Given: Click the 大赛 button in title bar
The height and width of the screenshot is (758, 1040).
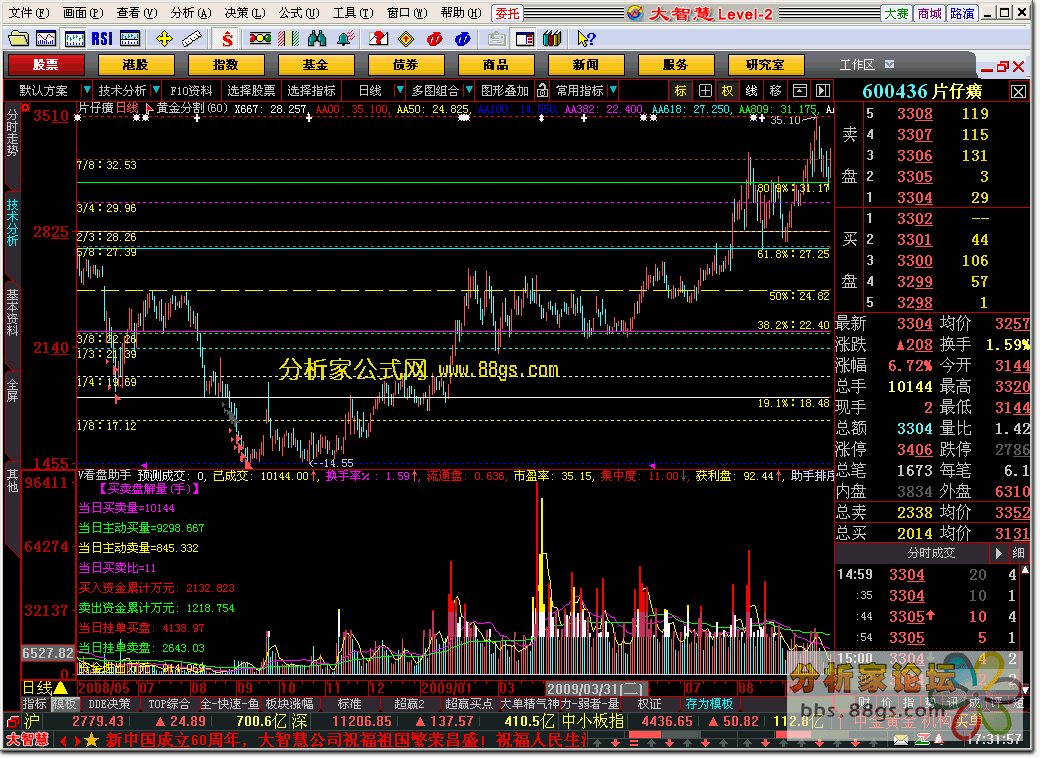Looking at the screenshot, I should (896, 13).
